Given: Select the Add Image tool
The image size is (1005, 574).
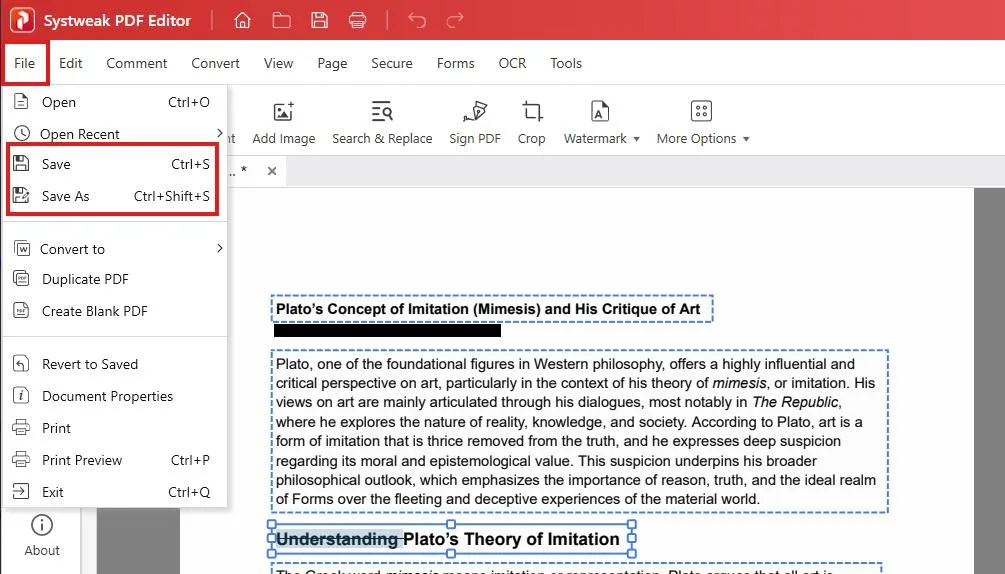Looking at the screenshot, I should 283,123.
